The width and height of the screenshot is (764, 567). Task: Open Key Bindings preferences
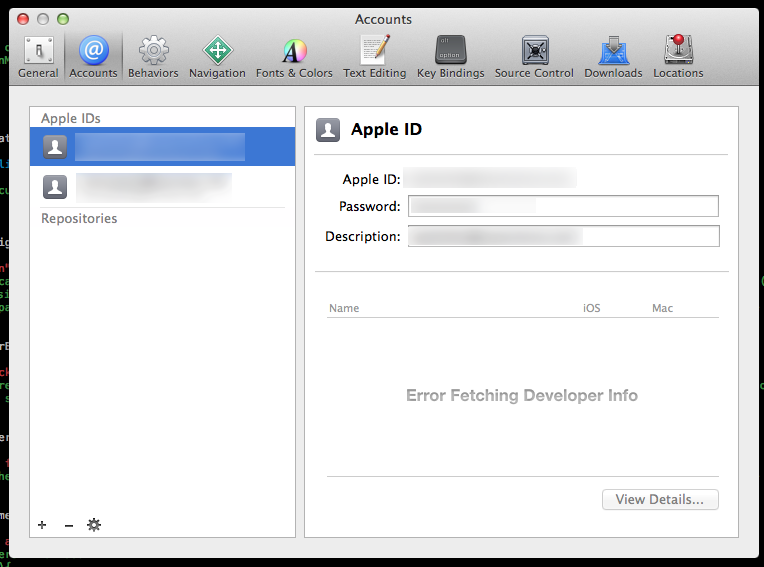pos(450,57)
